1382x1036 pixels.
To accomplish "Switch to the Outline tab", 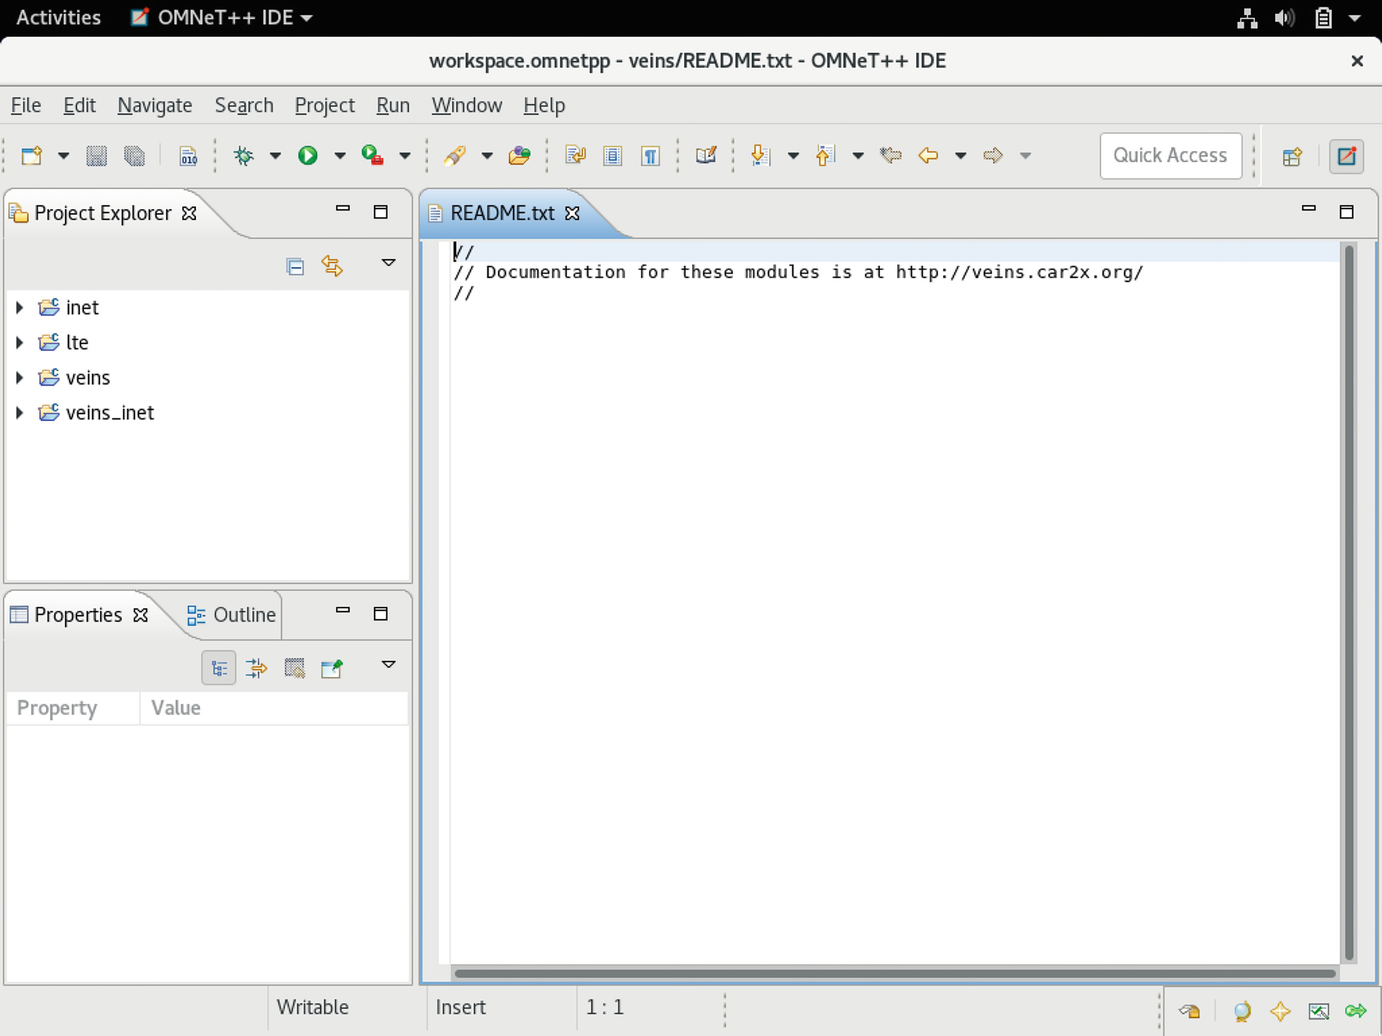I will (x=231, y=615).
